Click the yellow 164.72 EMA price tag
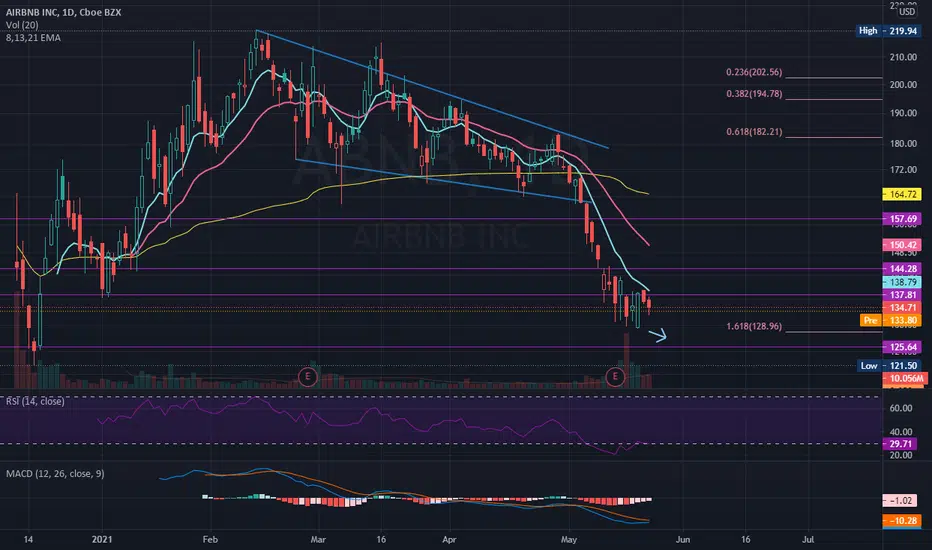The width and height of the screenshot is (932, 550). [902, 194]
